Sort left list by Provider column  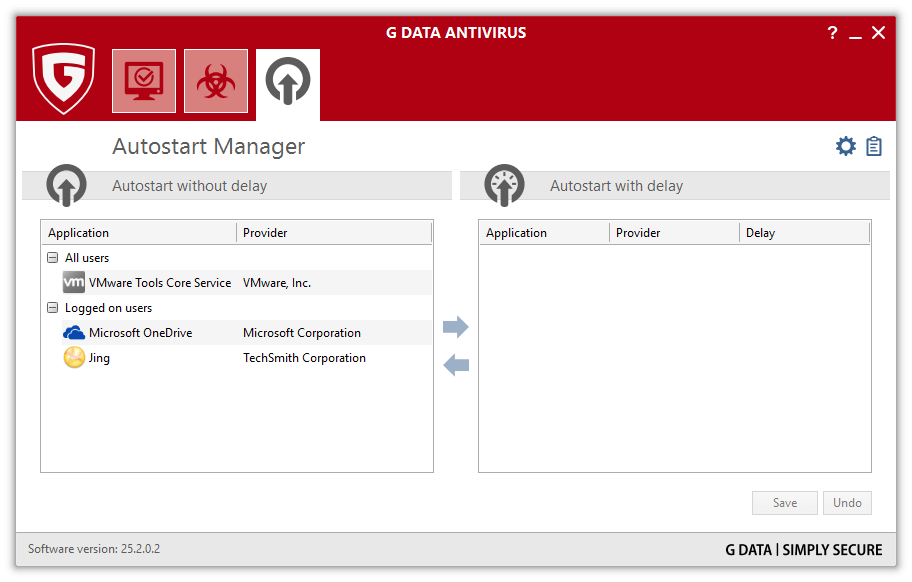334,233
